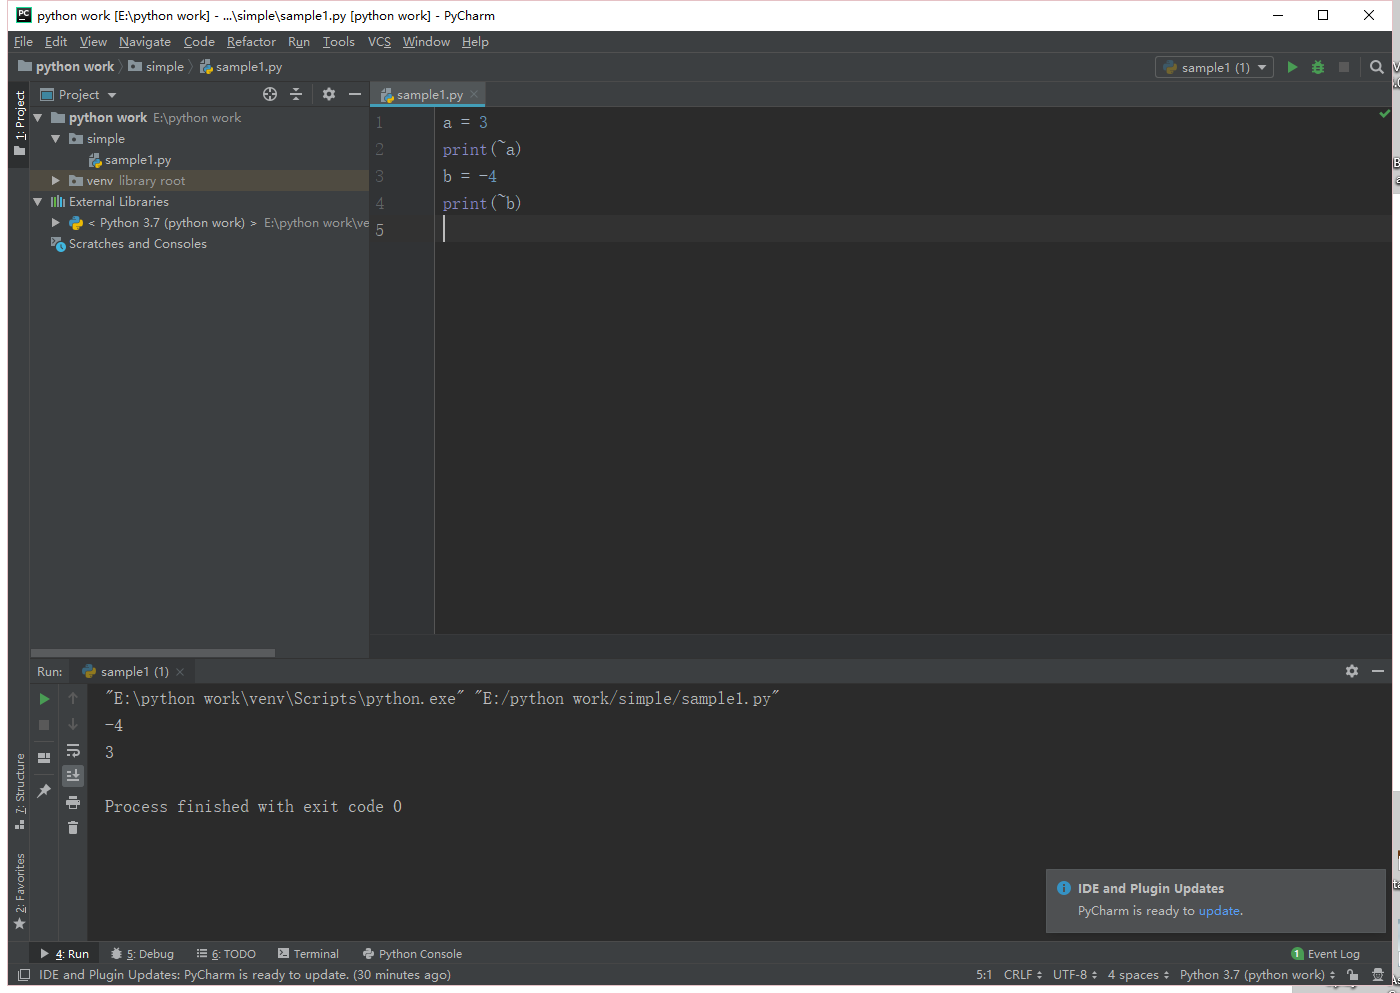Screen dimensions: 1400x993
Task: Expand the venv library root folder
Action: (56, 181)
